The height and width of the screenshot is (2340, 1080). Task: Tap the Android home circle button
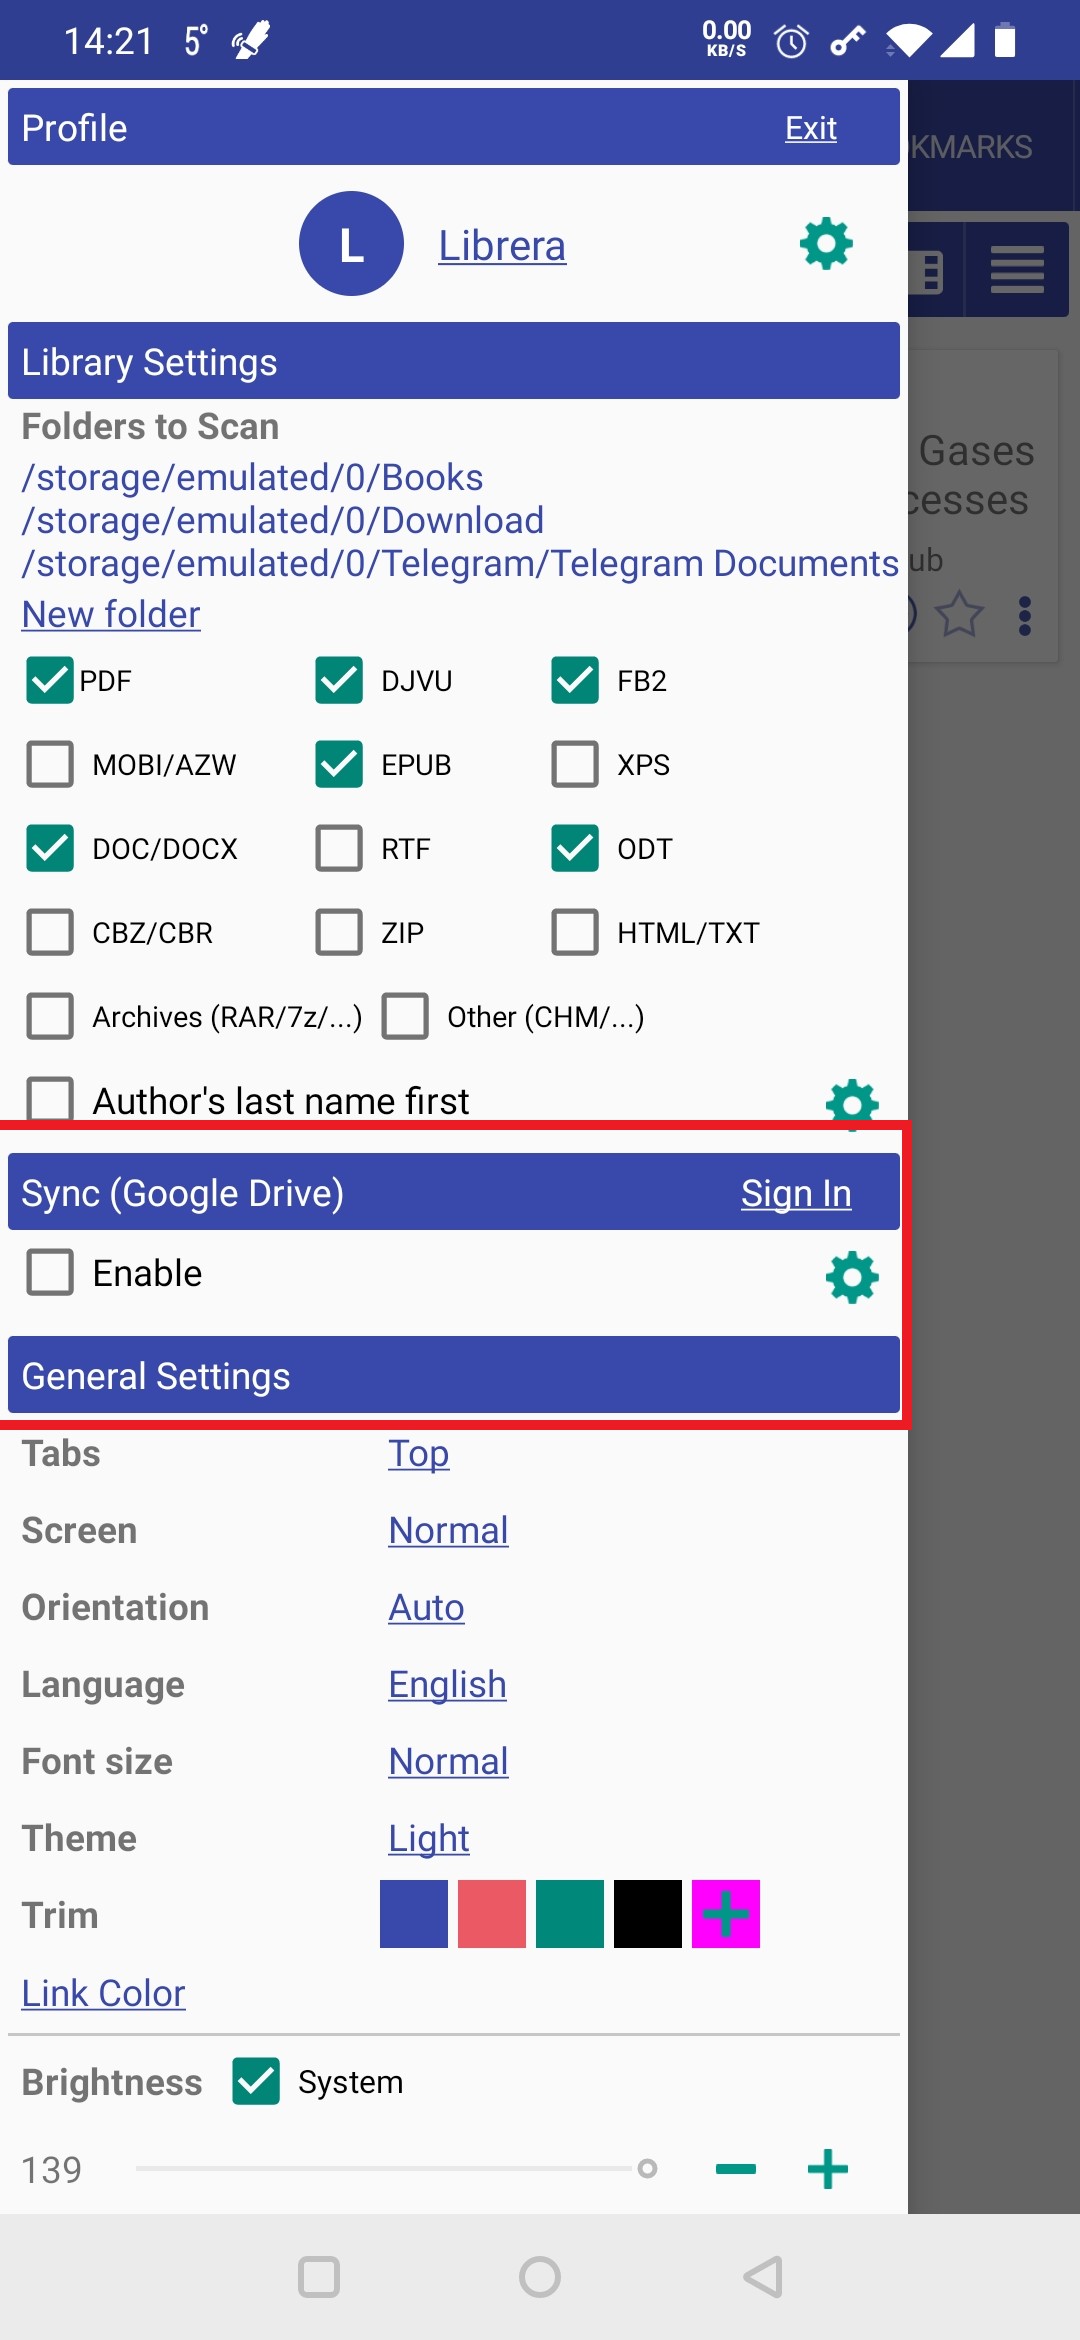point(540,2277)
